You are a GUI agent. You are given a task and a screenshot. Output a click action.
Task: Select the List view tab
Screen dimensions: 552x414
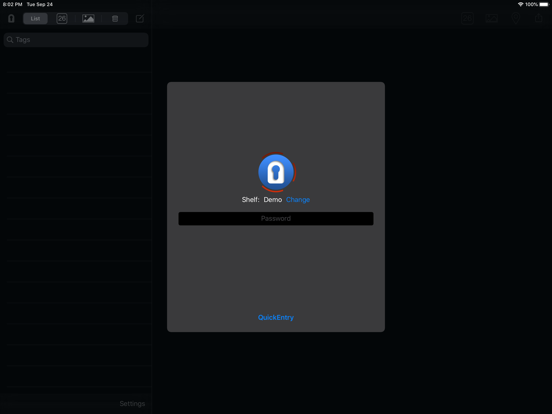tap(35, 19)
